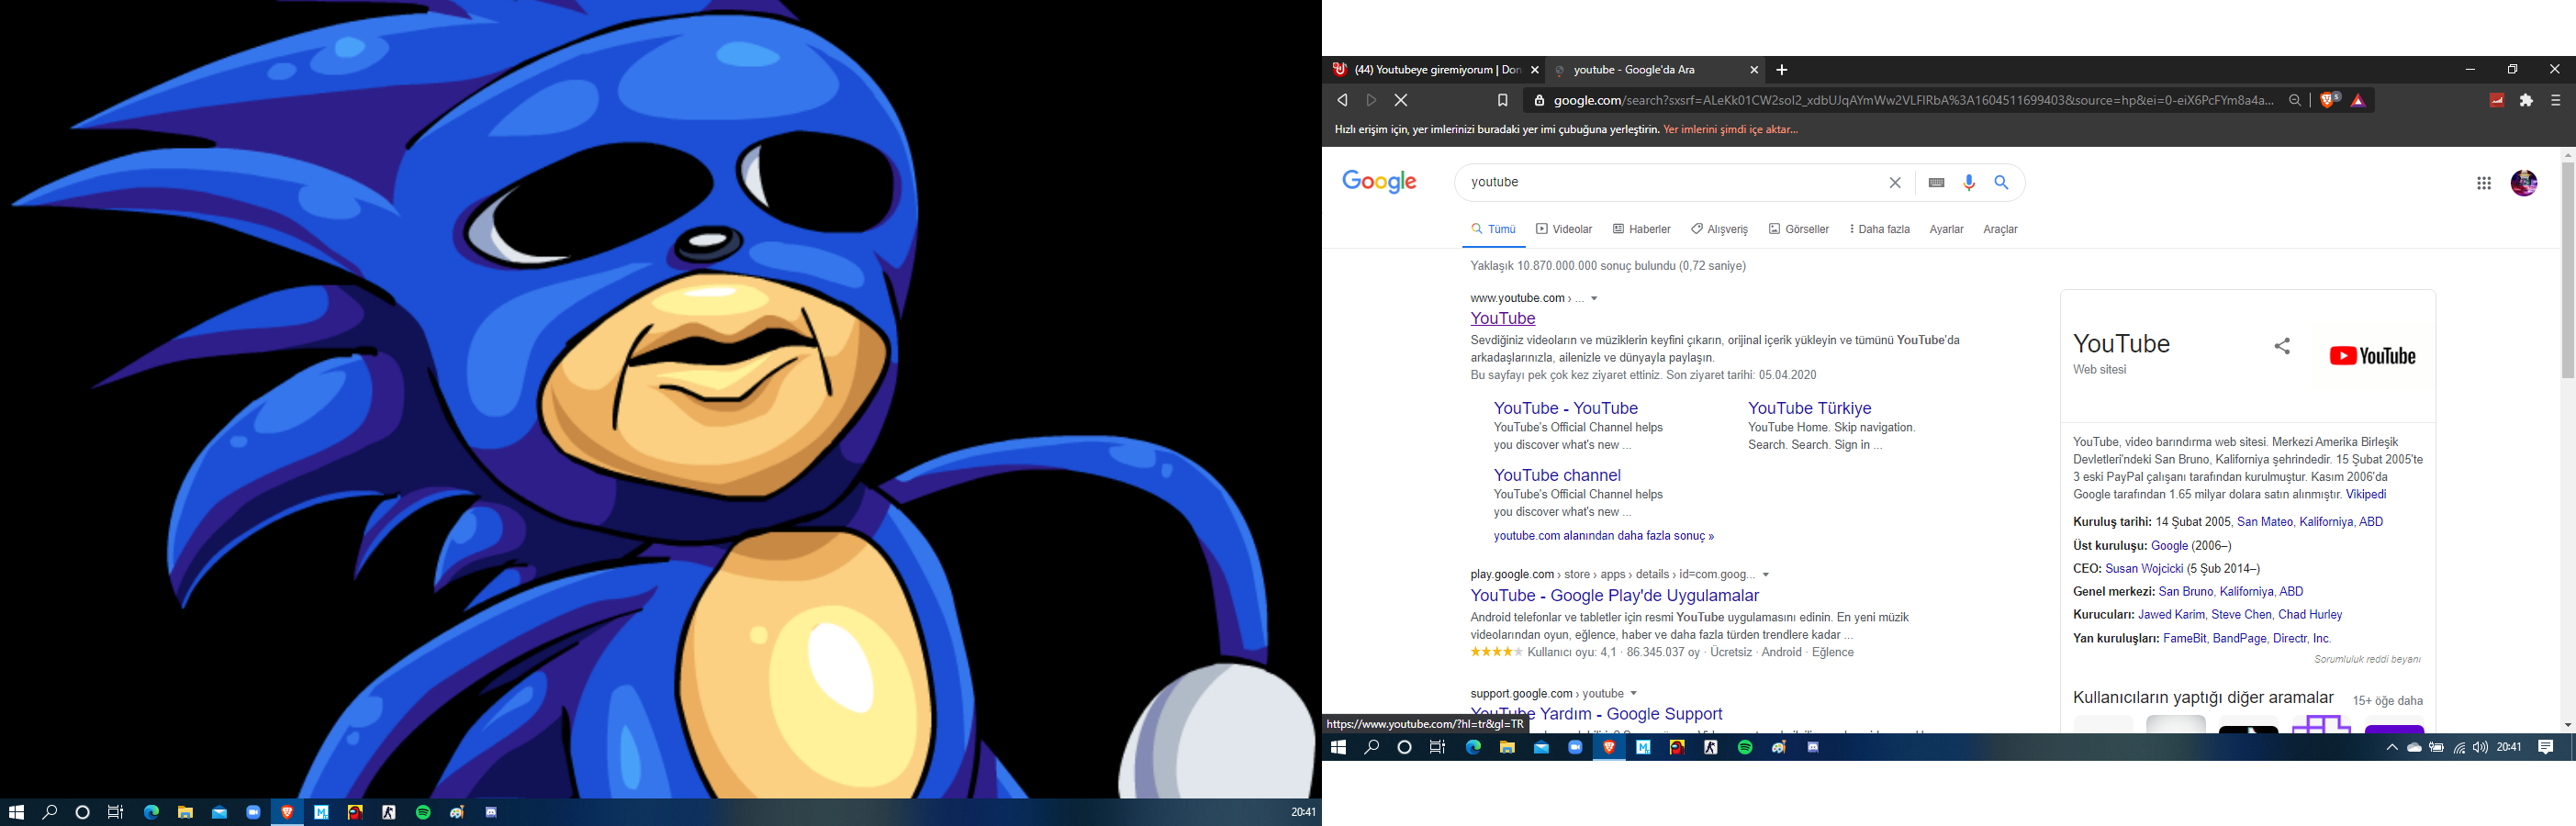Open the zoom magnifier in the address bar

2295,100
